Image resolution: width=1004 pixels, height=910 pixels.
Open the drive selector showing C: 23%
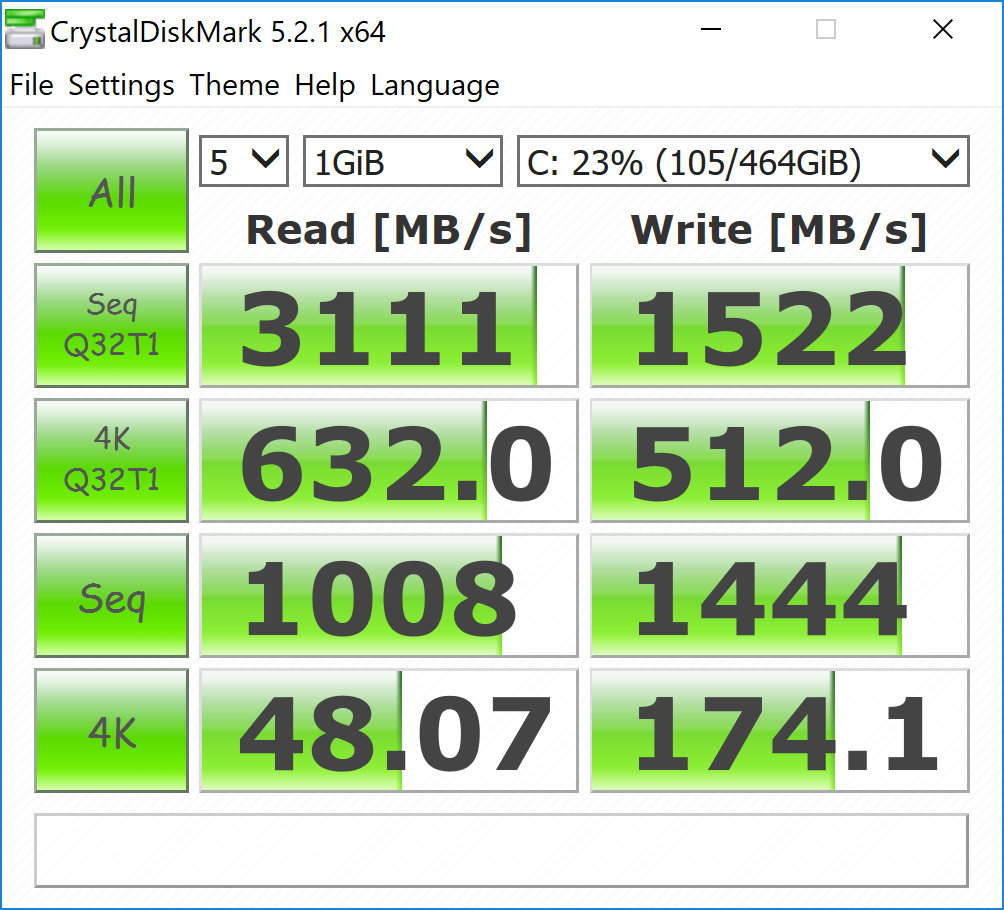(743, 161)
